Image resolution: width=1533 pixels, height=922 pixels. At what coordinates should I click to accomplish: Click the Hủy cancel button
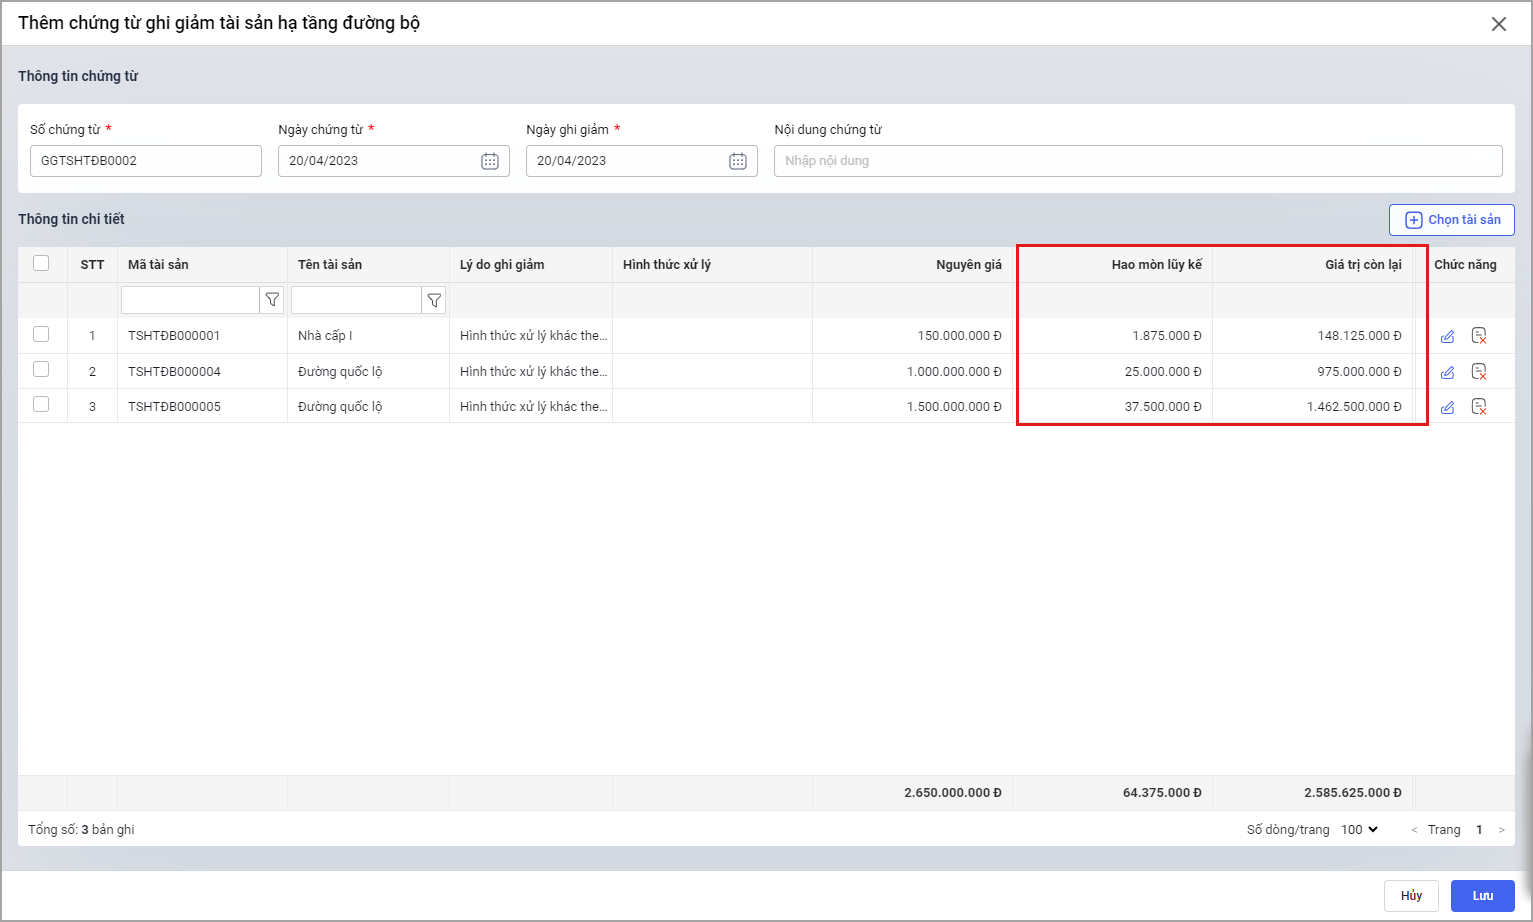click(x=1411, y=895)
